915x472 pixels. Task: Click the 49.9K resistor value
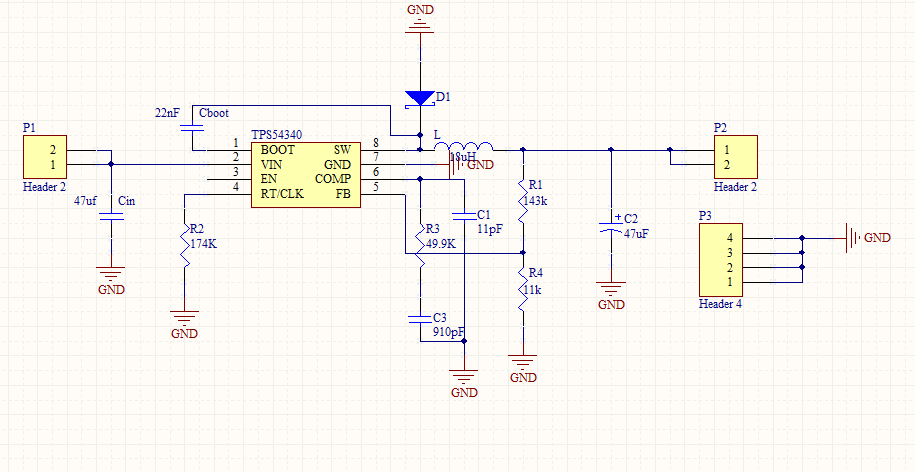[441, 244]
